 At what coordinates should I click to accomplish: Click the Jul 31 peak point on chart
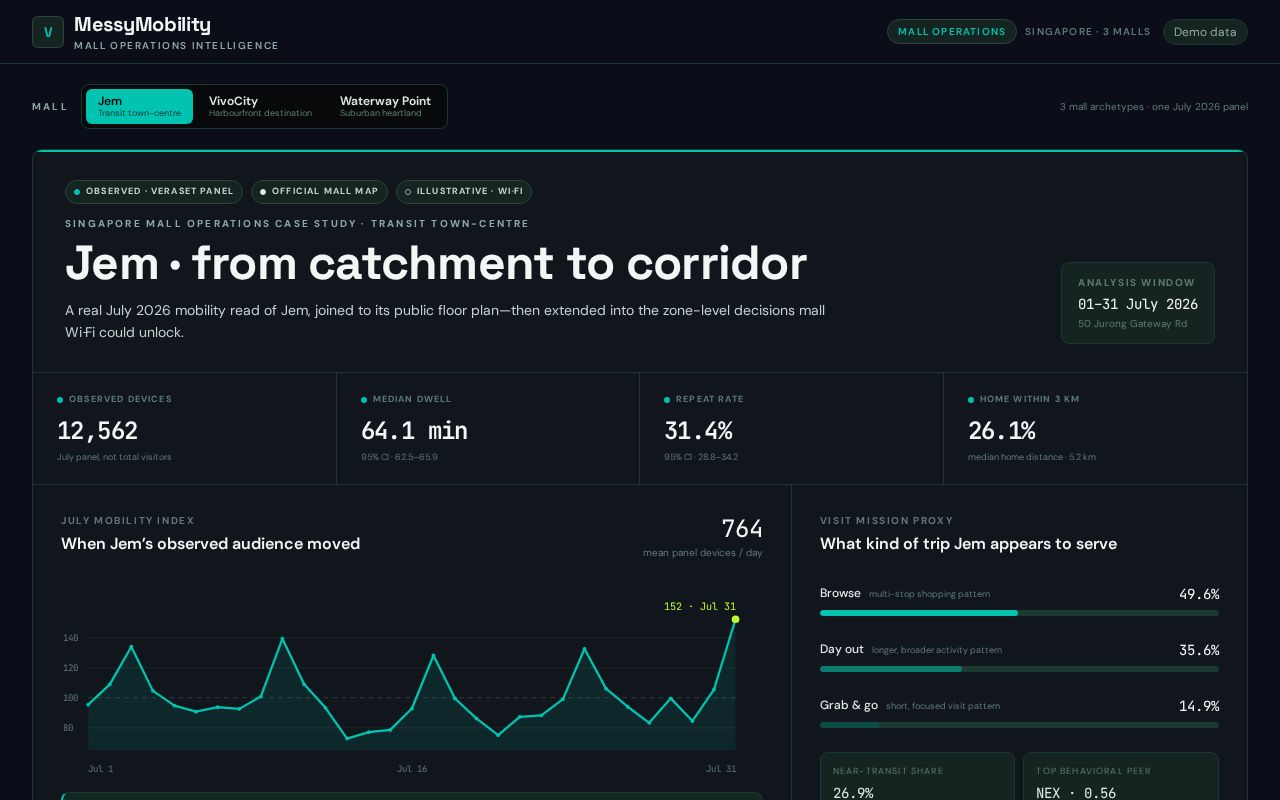tap(735, 619)
